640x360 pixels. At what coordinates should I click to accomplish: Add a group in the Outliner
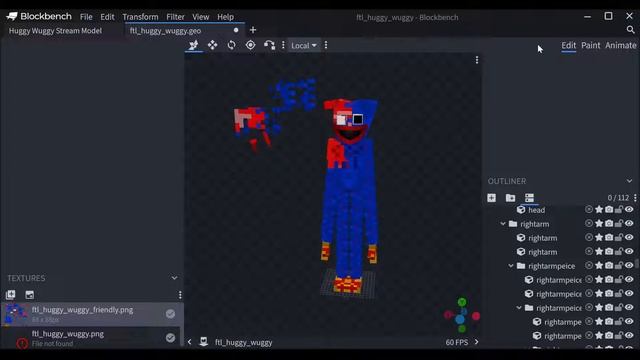pyautogui.click(x=510, y=198)
